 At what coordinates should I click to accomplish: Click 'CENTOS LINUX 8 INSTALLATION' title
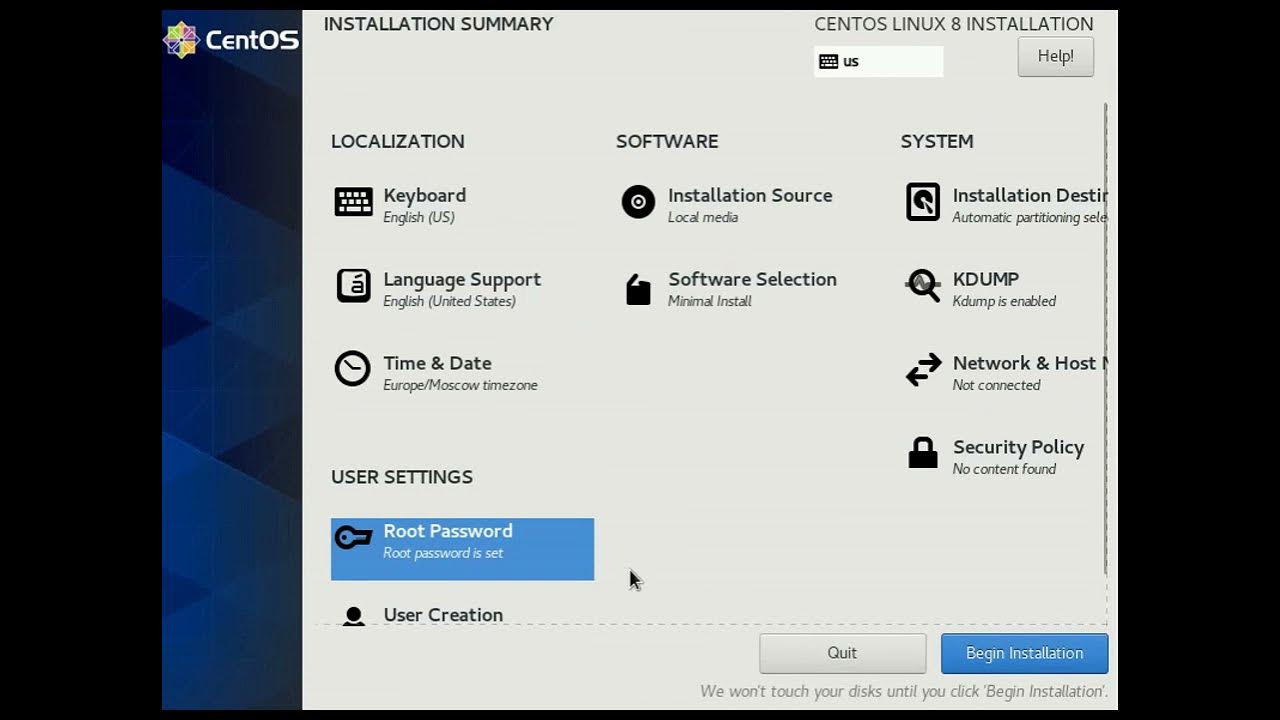click(954, 24)
